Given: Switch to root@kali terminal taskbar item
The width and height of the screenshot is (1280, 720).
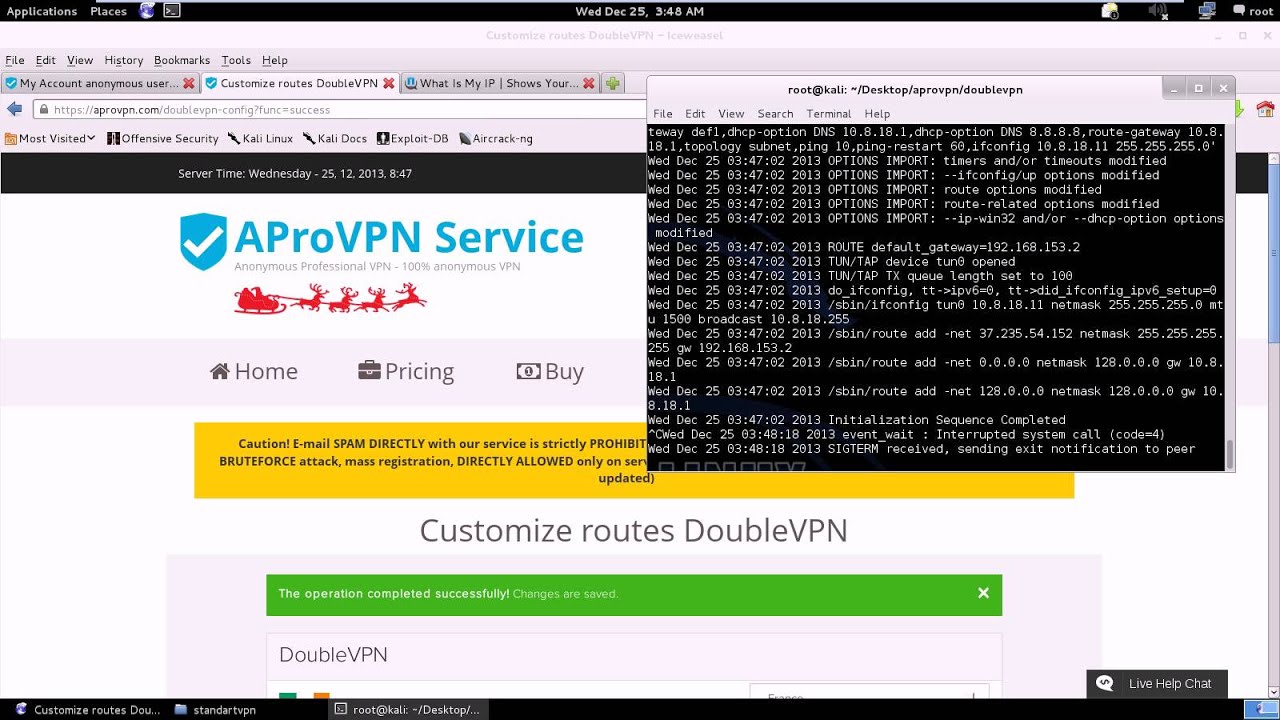Looking at the screenshot, I should click(x=407, y=710).
